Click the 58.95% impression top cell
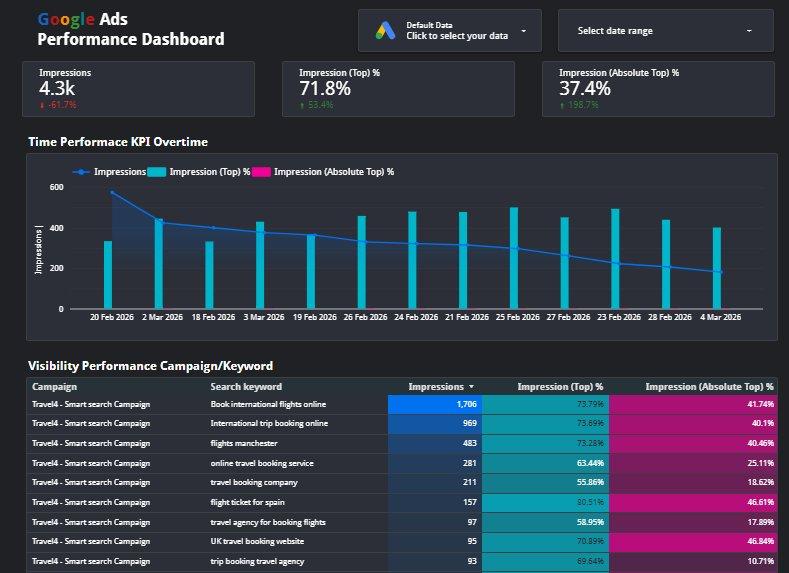789x573 pixels. click(545, 523)
